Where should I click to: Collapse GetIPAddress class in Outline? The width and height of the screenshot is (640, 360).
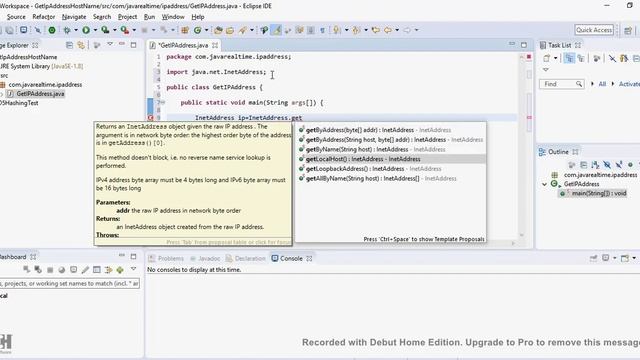pyautogui.click(x=544, y=184)
